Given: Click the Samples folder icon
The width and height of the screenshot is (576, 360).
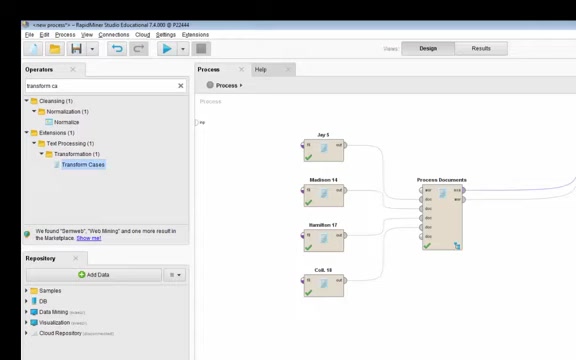Looking at the screenshot, I should pos(34,291).
